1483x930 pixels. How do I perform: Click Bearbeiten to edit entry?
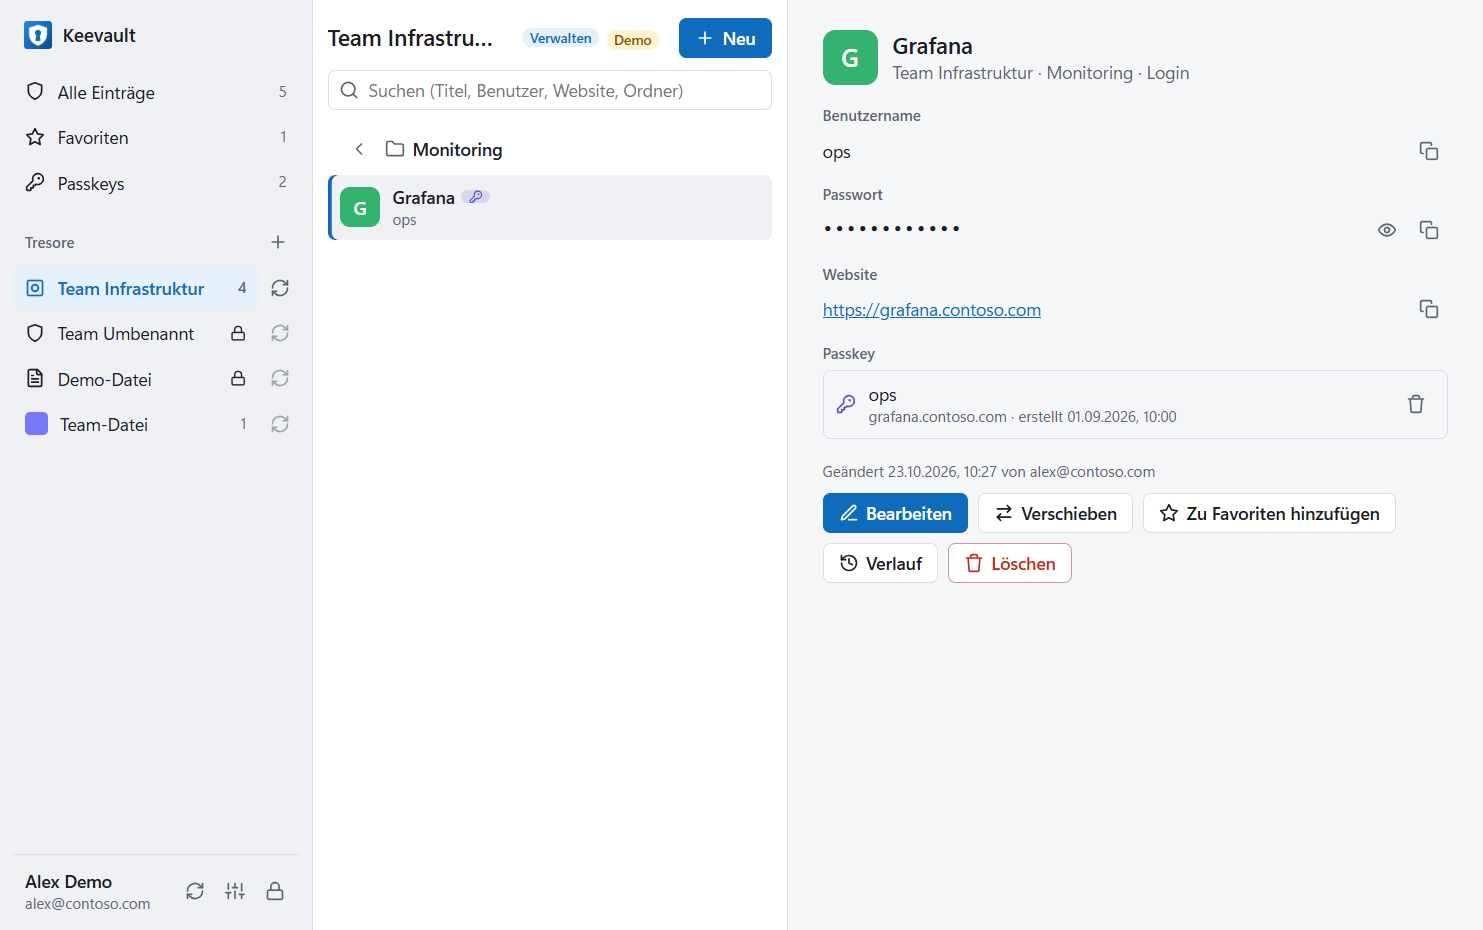point(895,513)
